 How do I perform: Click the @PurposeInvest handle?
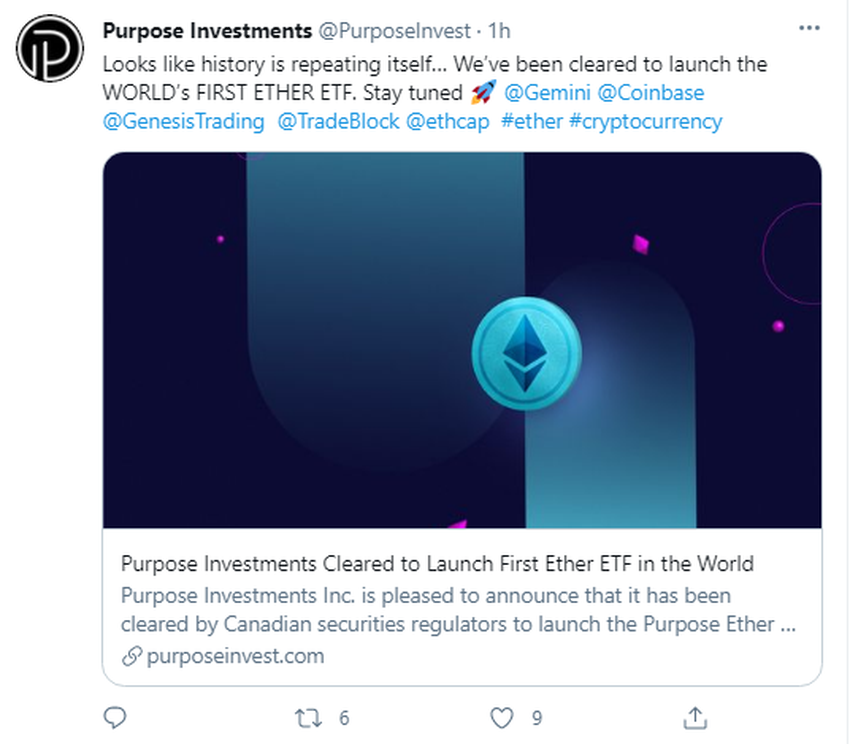click(x=394, y=31)
